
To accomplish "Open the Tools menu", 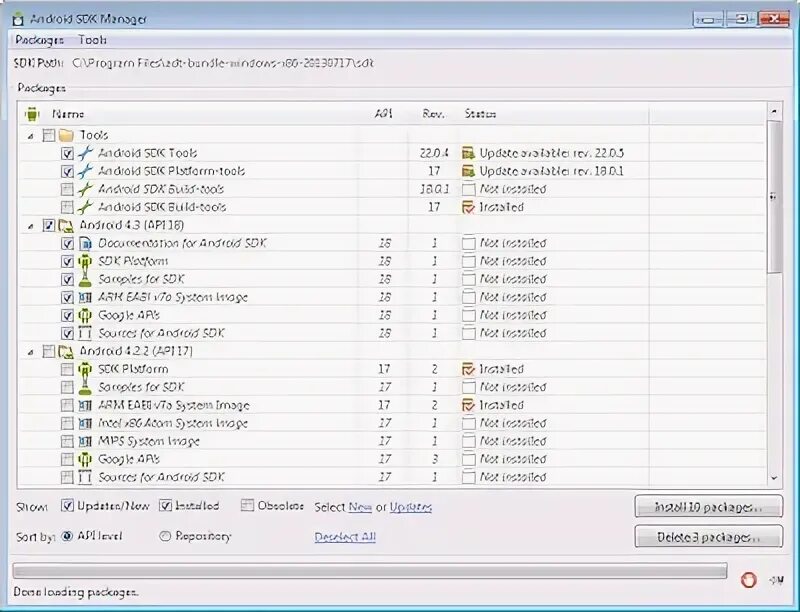I will (x=92, y=40).
